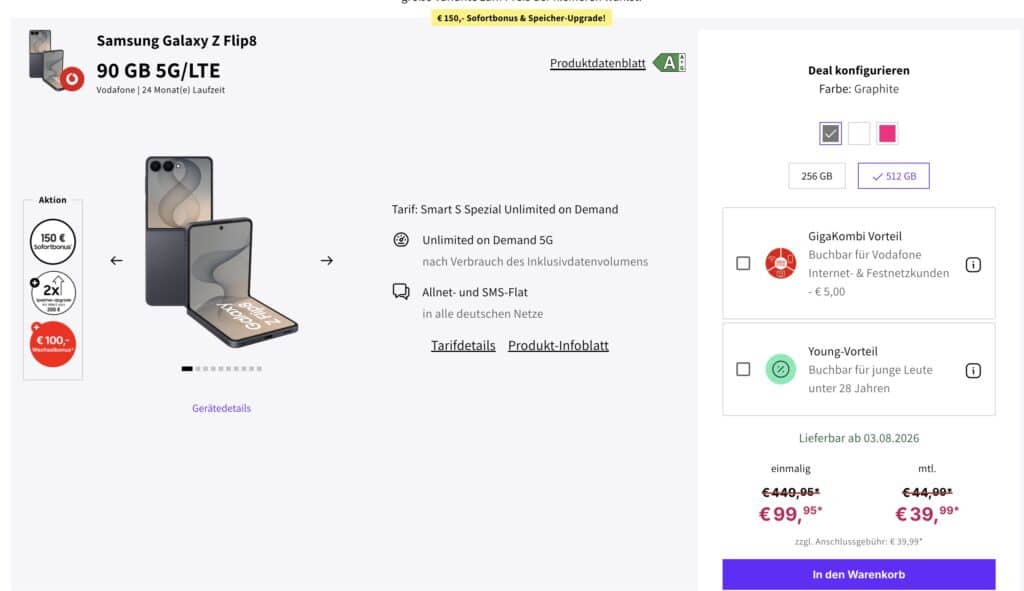Screen dimensions: 1024x591
Task: Select the Graphite color swatch
Action: [x=830, y=133]
